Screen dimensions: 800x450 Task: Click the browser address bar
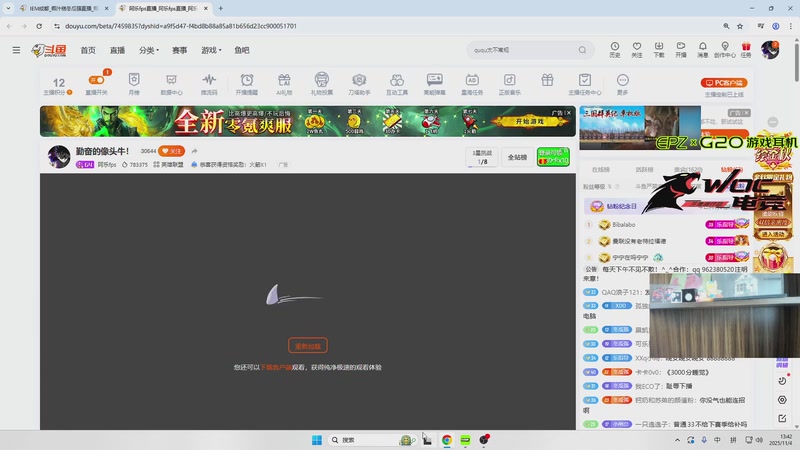click(x=388, y=26)
